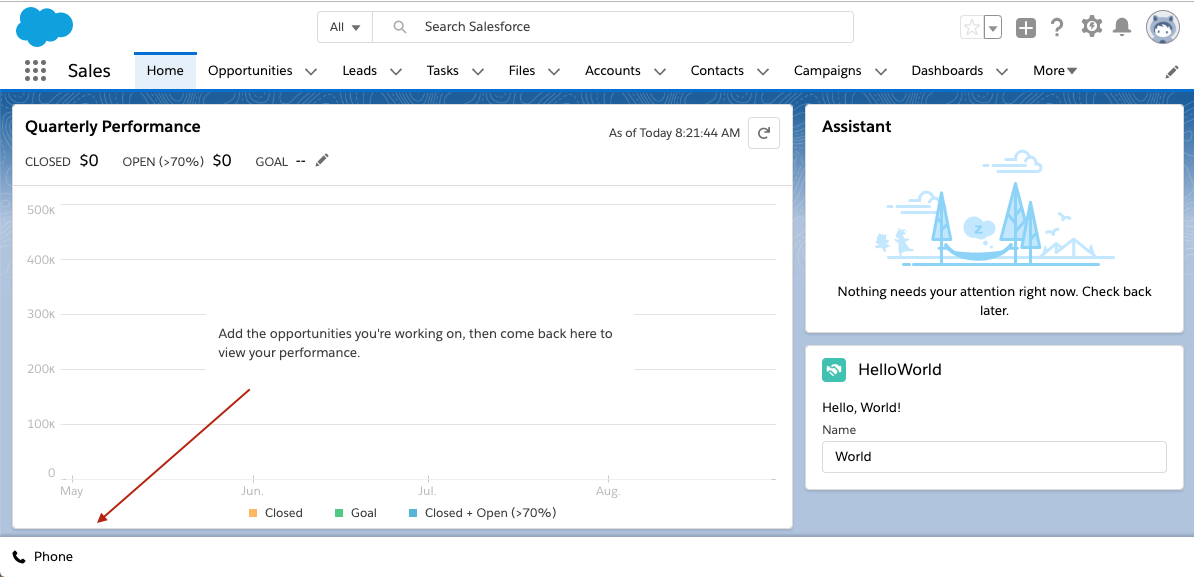Click the Assistant card heading
Image resolution: width=1194 pixels, height=577 pixels.
[x=857, y=126]
